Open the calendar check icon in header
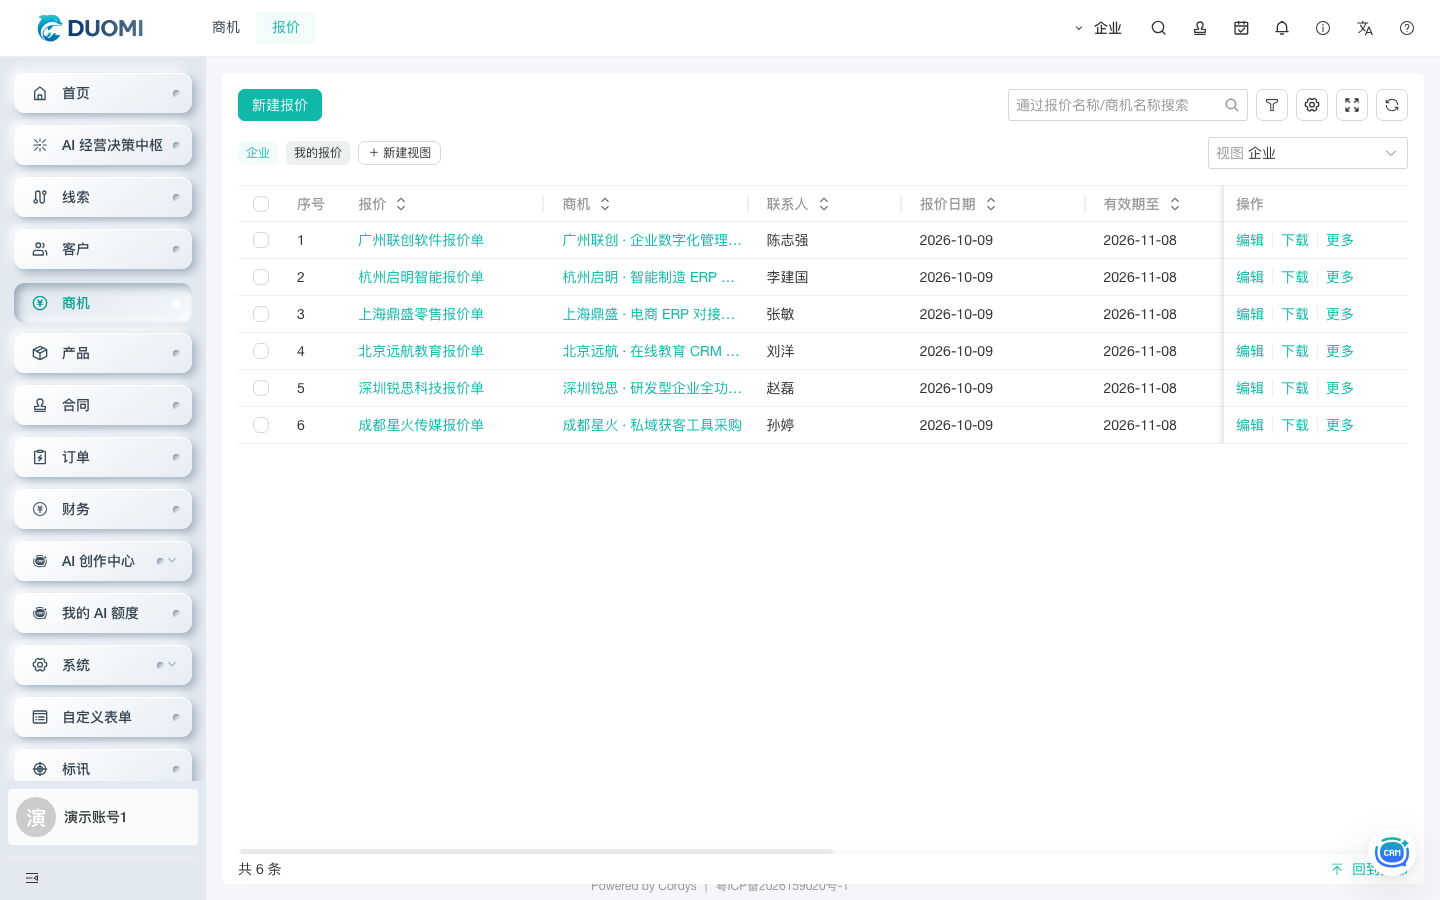This screenshot has width=1440, height=900. (1241, 28)
